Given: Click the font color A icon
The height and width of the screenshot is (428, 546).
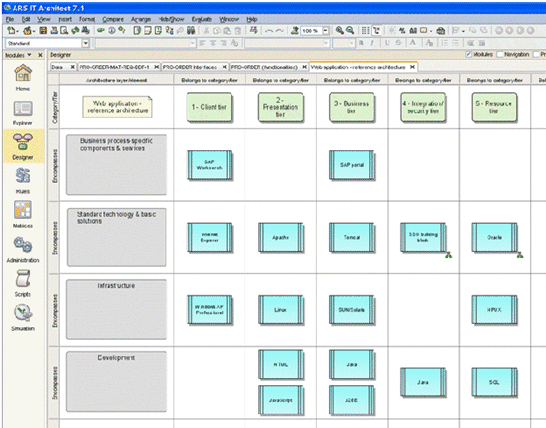Looking at the screenshot, I should 413,43.
